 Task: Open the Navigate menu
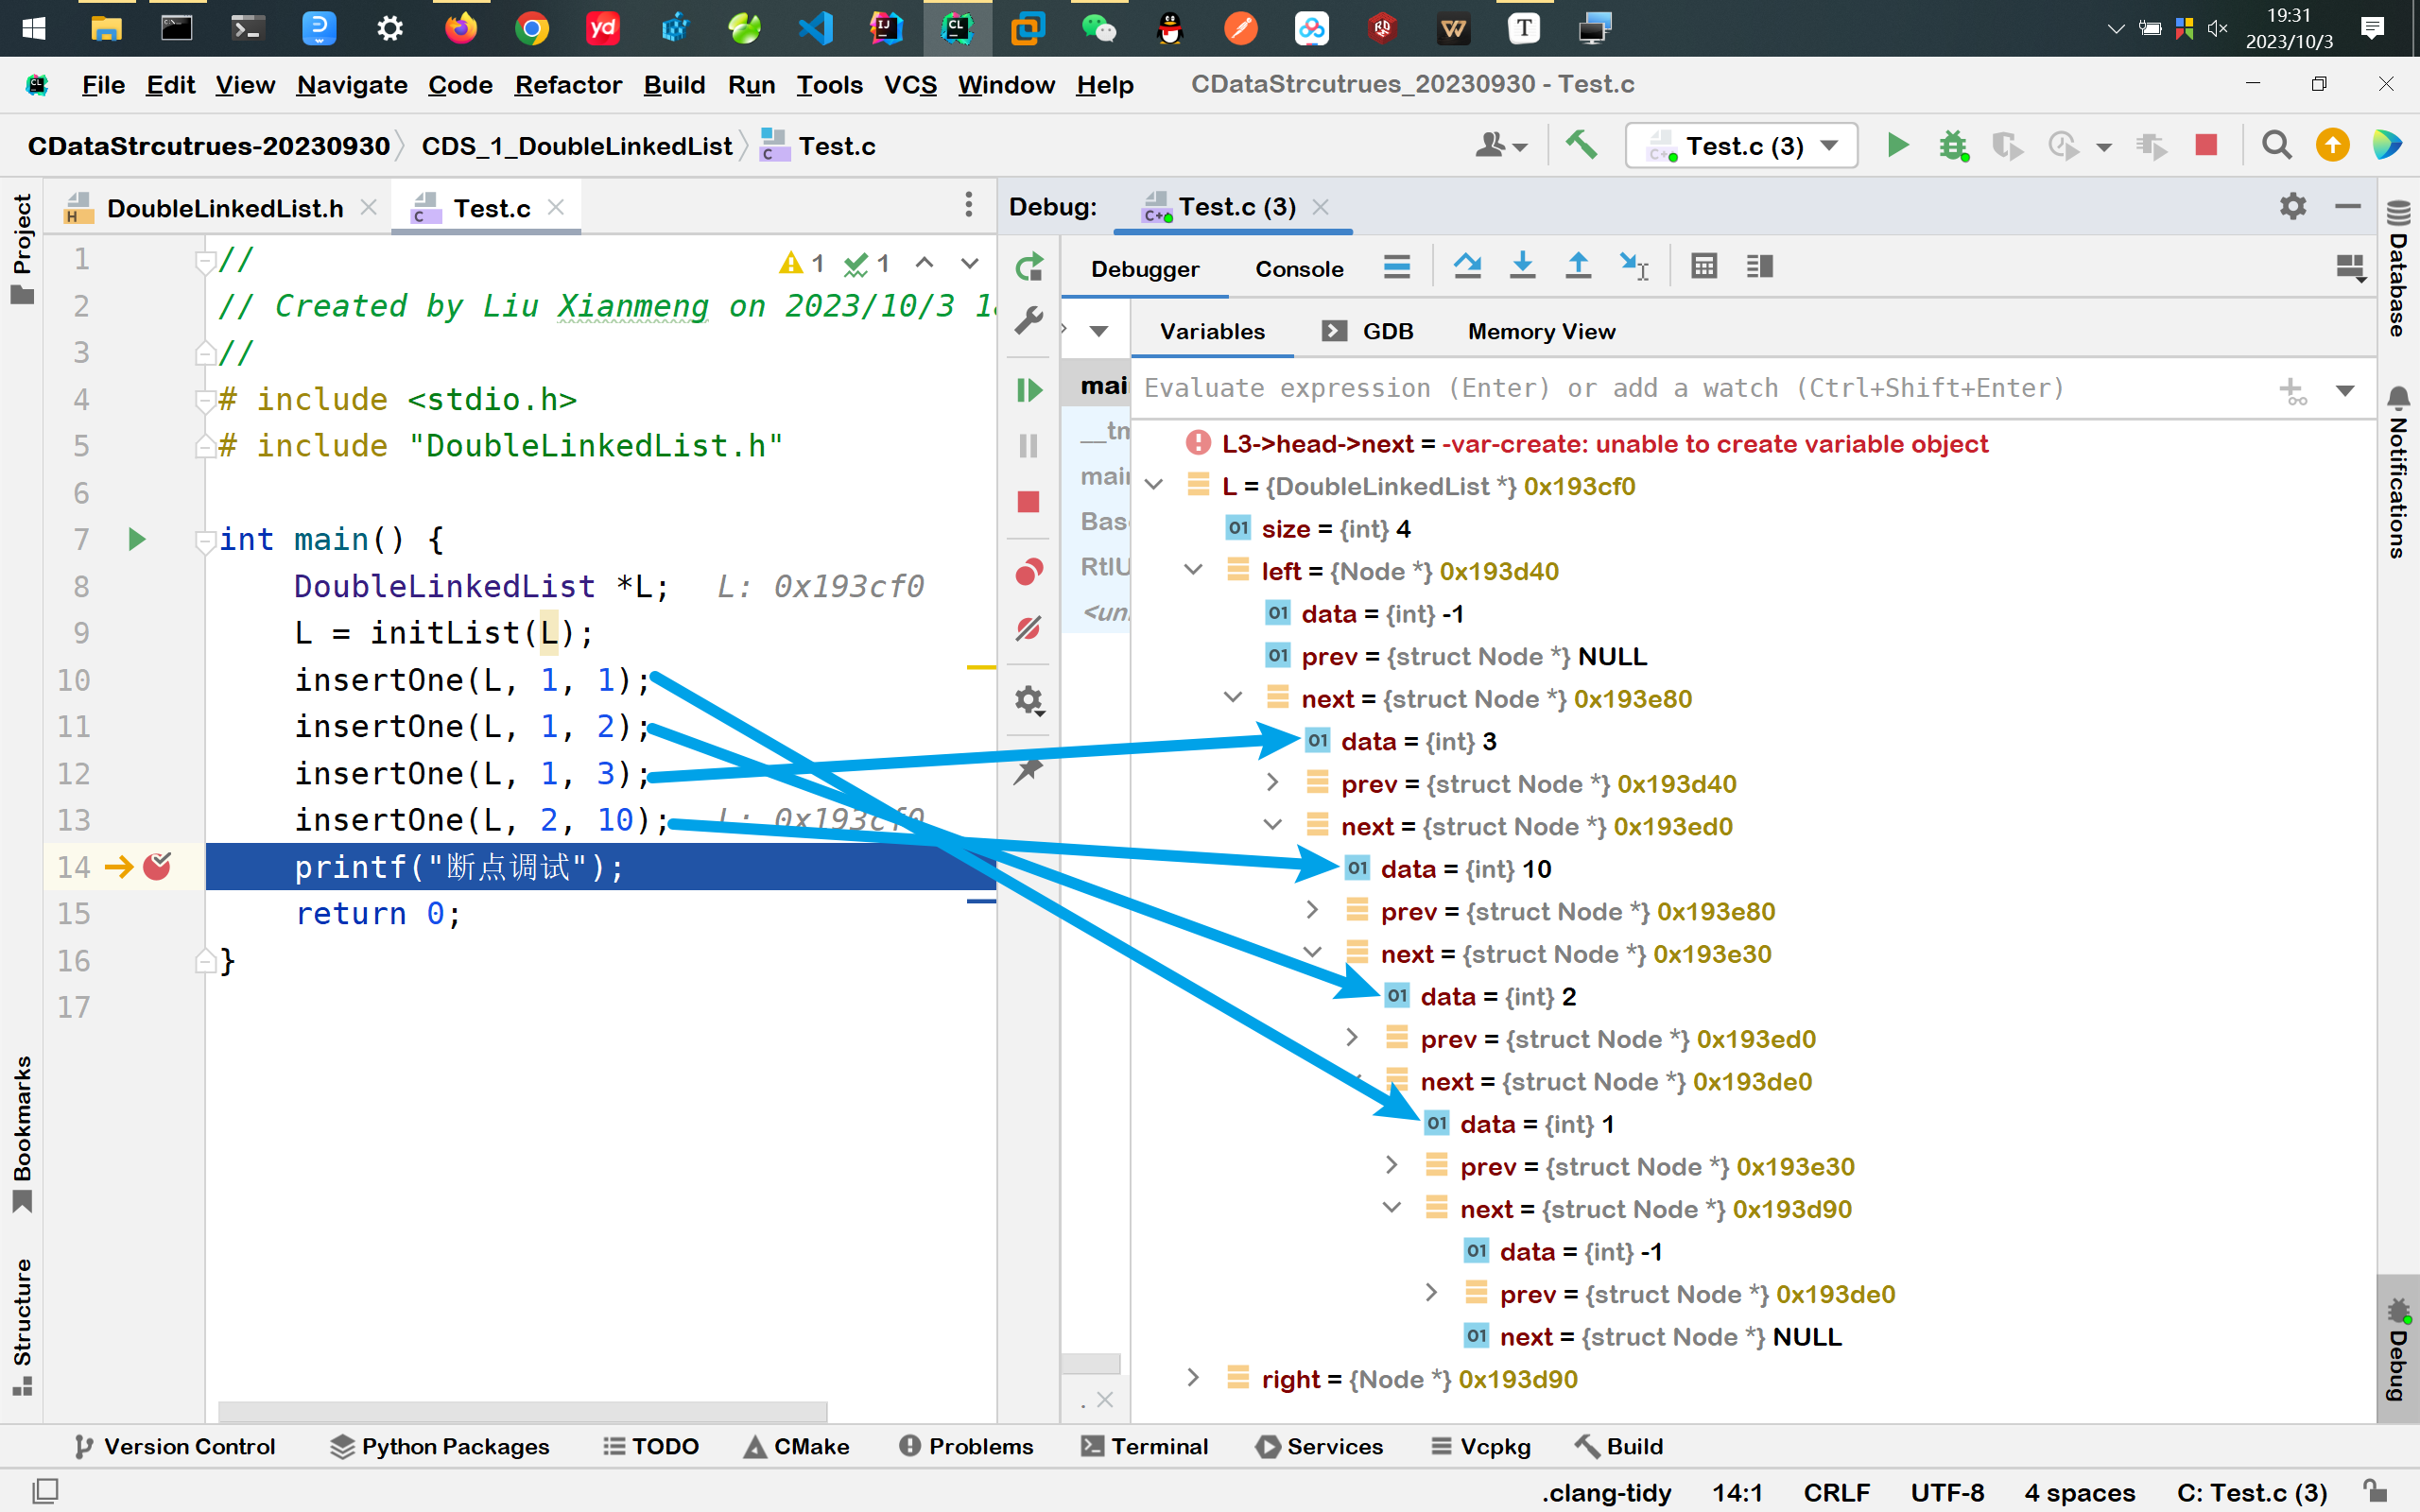tap(352, 85)
